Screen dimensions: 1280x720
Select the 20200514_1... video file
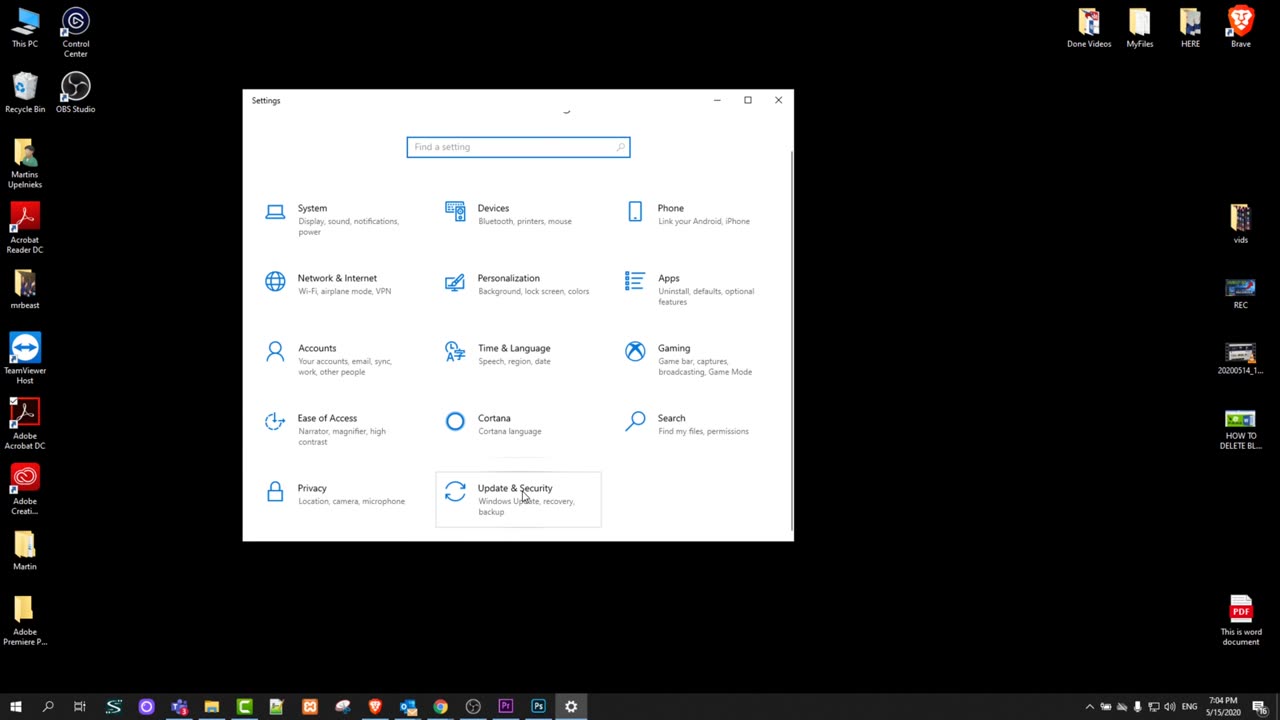click(1241, 359)
